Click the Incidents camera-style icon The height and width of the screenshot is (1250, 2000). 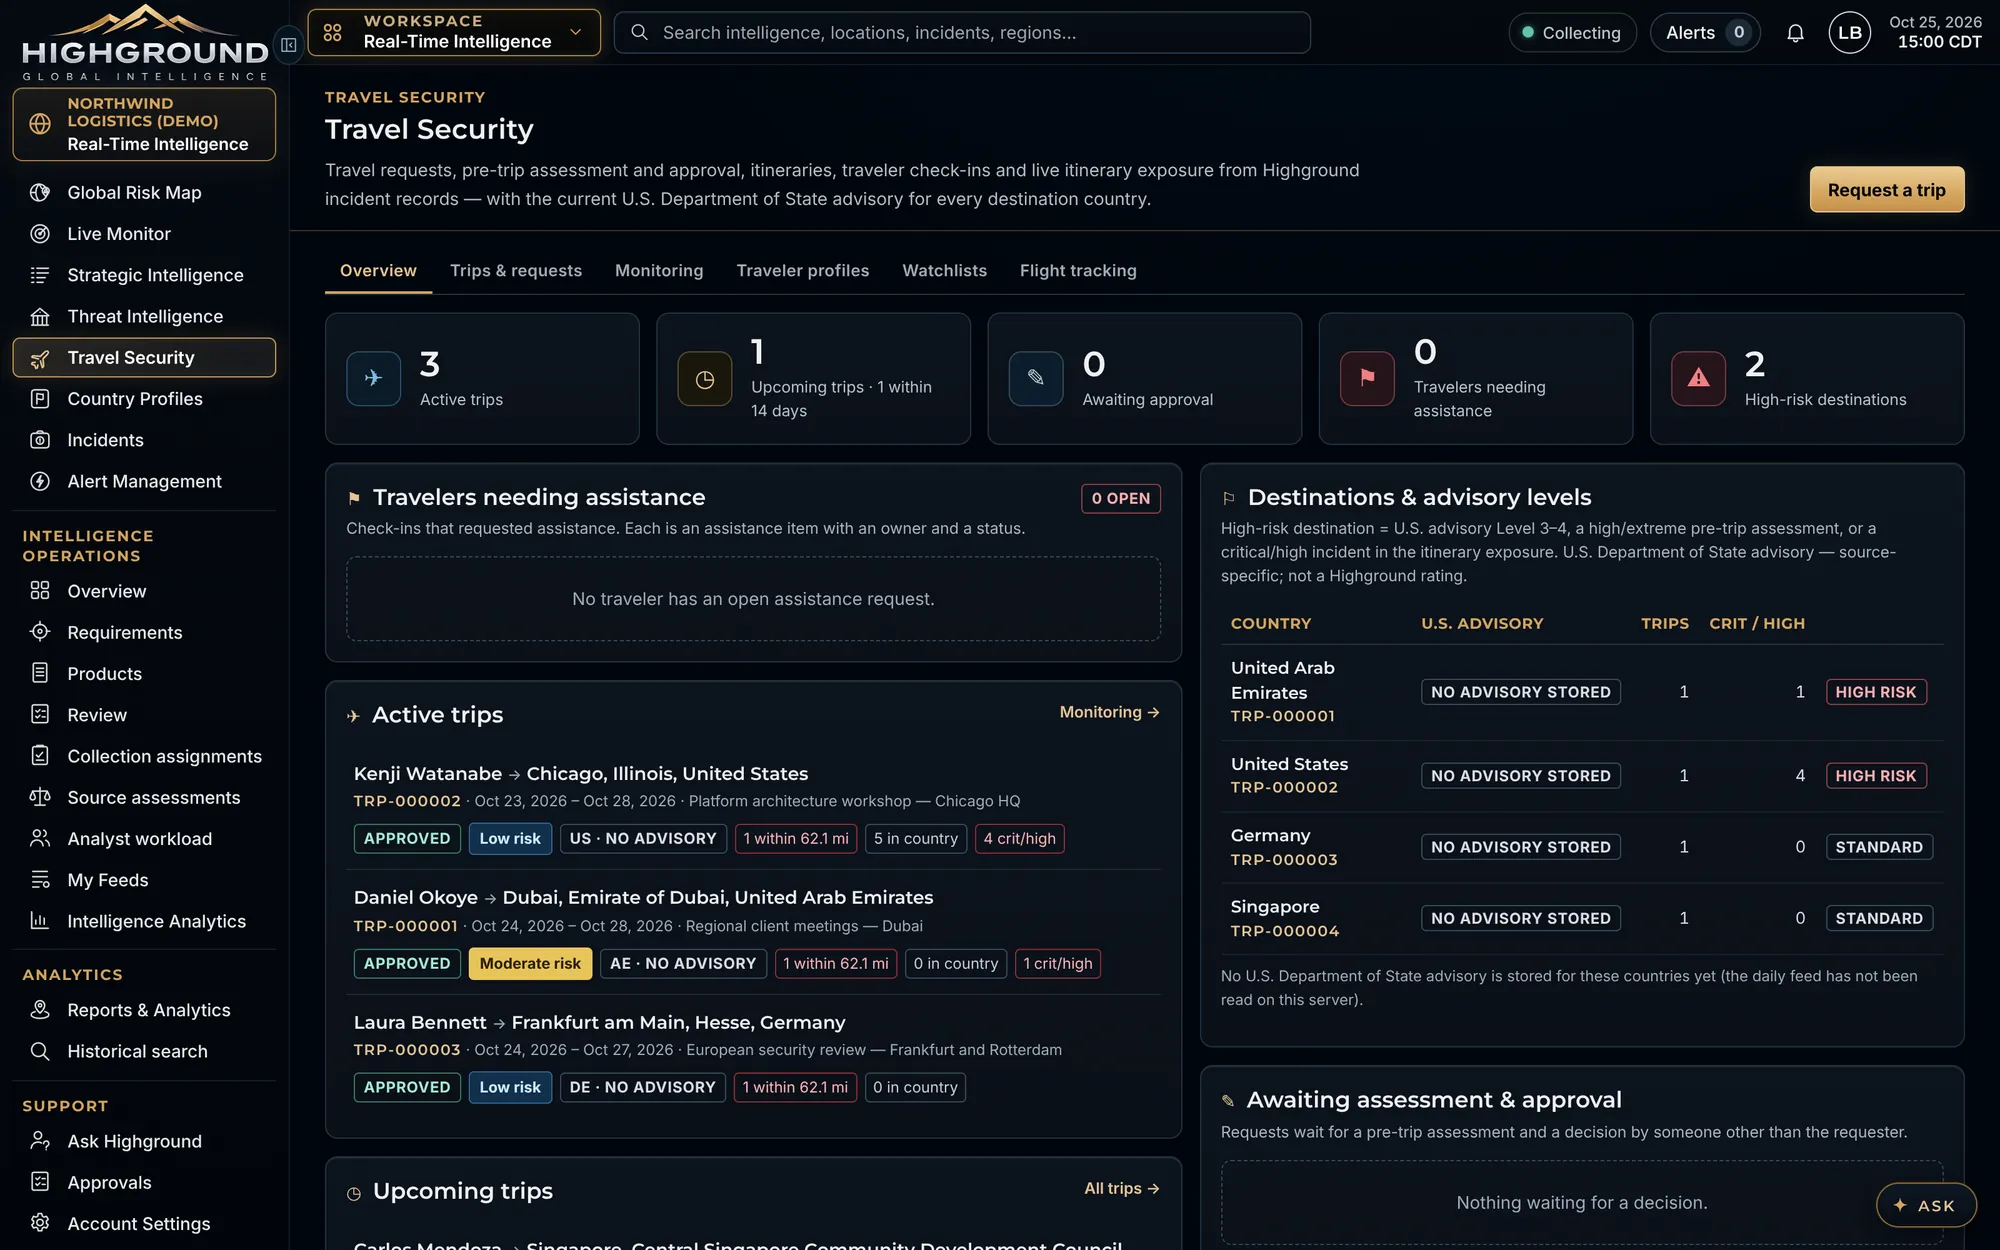[x=40, y=440]
